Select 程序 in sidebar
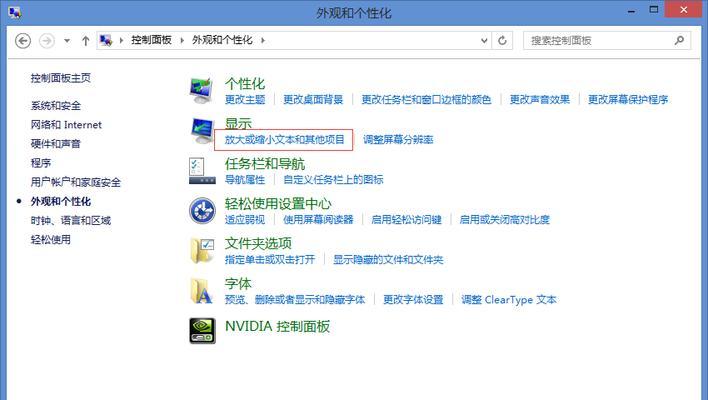708x400 pixels. click(41, 163)
